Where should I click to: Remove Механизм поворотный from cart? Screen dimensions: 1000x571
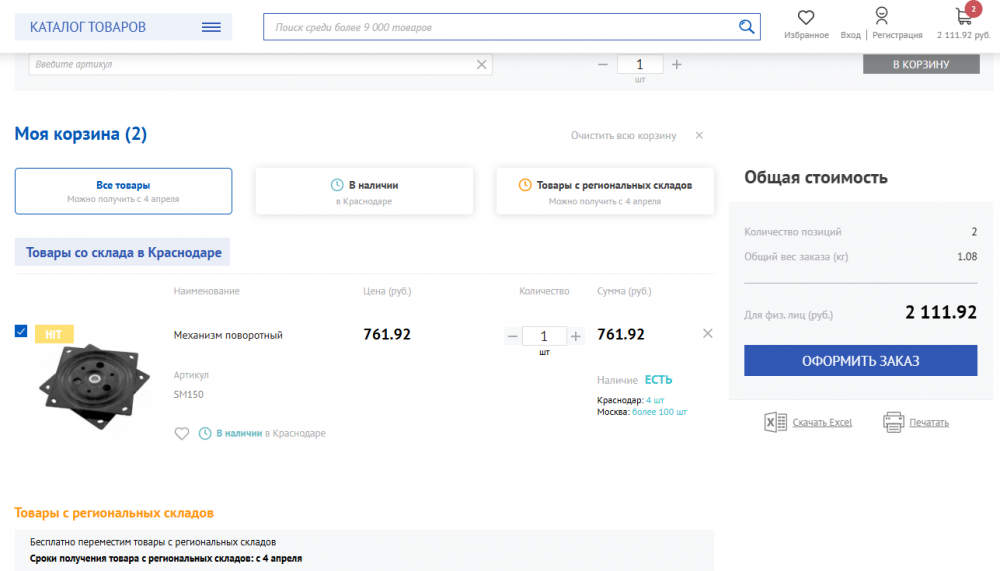[707, 334]
